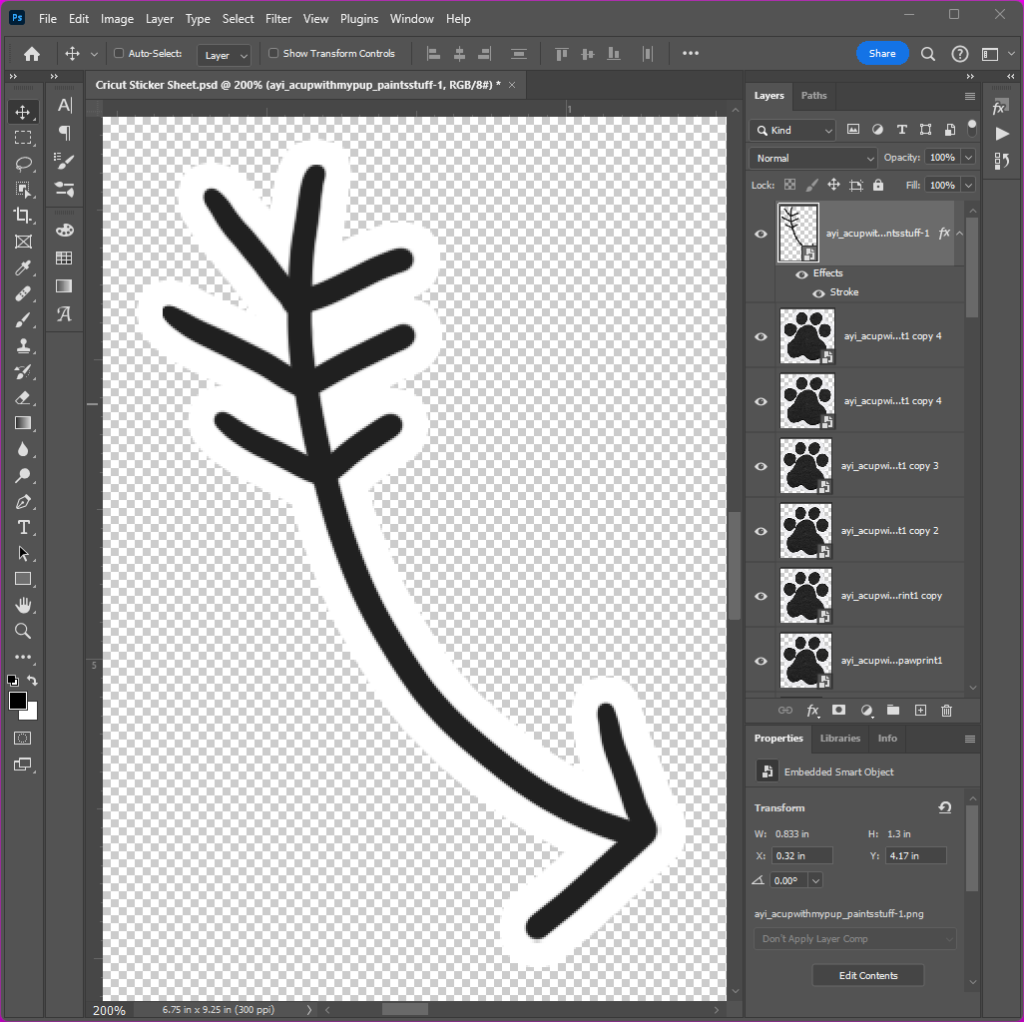Open the Normal blend mode dropdown
Screen dimensions: 1024x1022
pyautogui.click(x=813, y=158)
